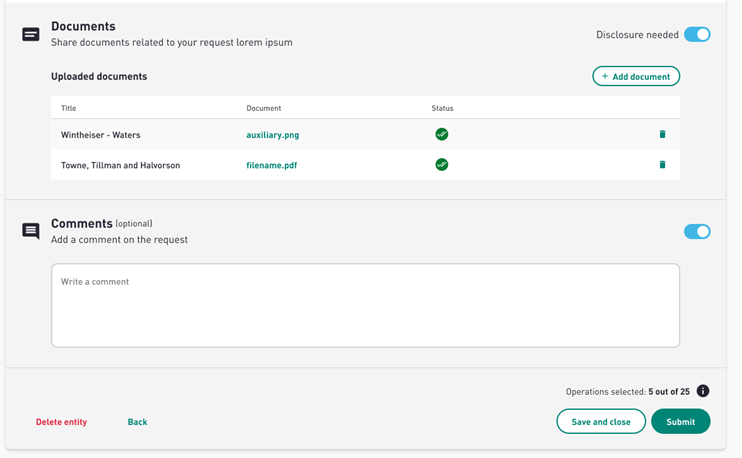Delete the Towne, Tillman and Halvorson document
This screenshot has height=458, width=742.
point(662,165)
